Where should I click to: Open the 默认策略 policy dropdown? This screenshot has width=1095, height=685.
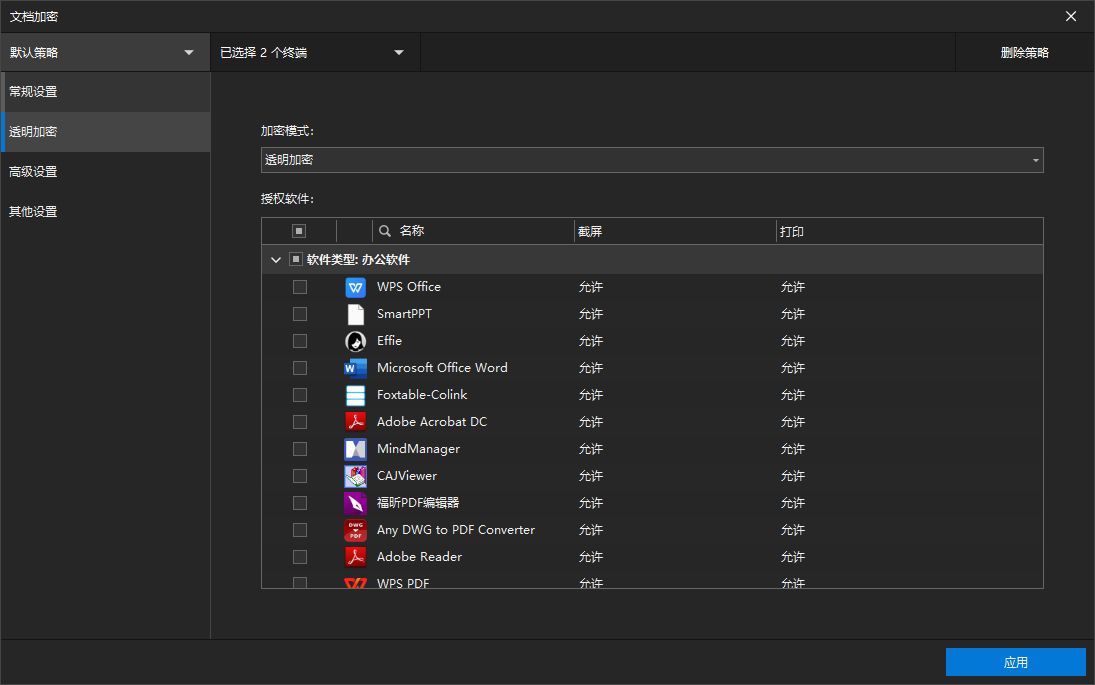tap(105, 52)
